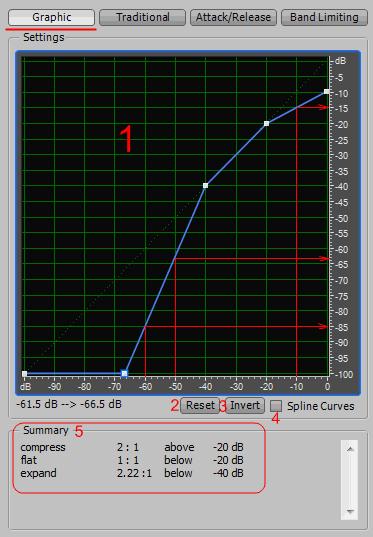Image resolution: width=373 pixels, height=537 pixels.
Task: Click the blue curve segment above the -10 dB input
Action: click(x=297, y=108)
